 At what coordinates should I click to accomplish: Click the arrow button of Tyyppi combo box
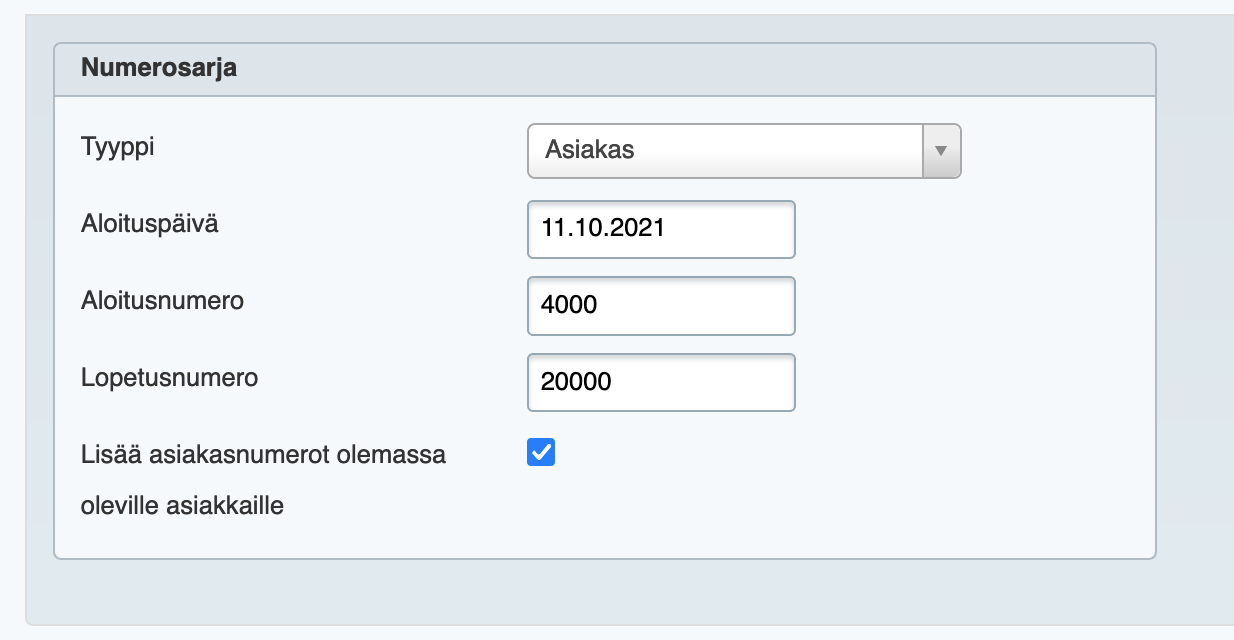click(x=940, y=151)
